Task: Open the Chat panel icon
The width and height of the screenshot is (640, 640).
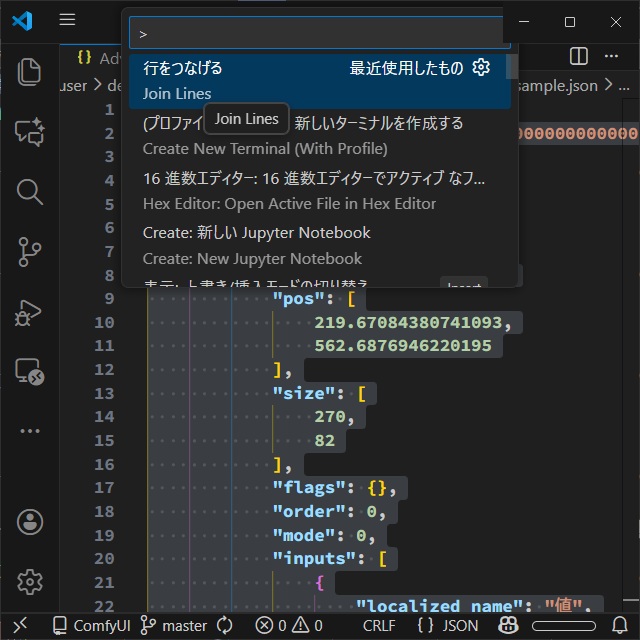Action: (x=30, y=131)
